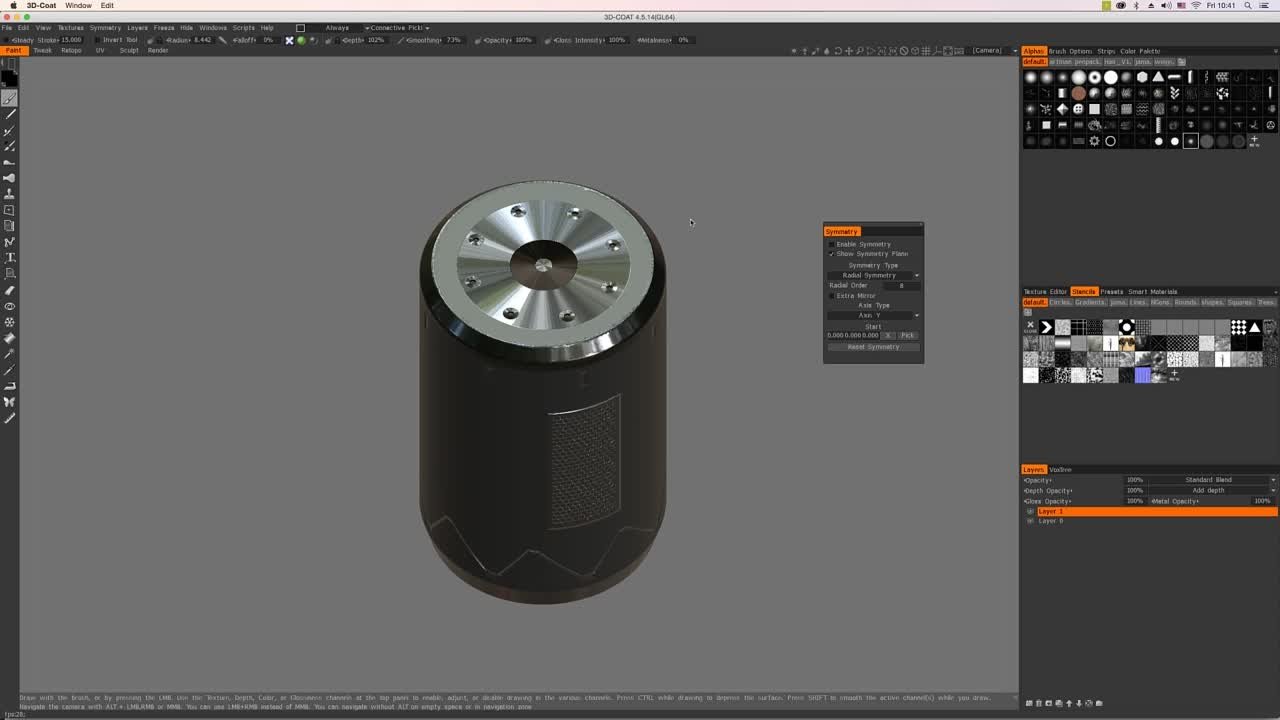Toggle Invert Tool checkbox
The width and height of the screenshot is (1280, 720).
97,40
